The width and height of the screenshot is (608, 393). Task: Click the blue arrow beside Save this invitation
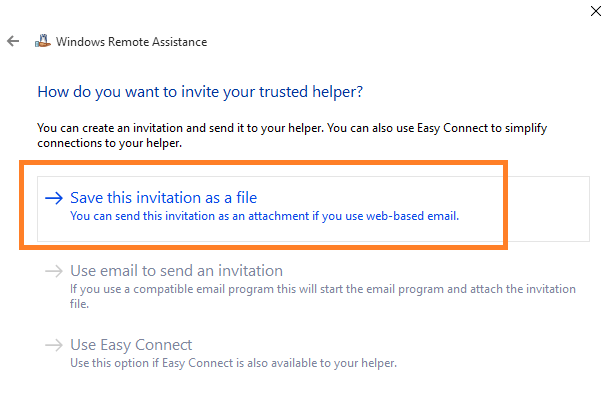pos(54,198)
